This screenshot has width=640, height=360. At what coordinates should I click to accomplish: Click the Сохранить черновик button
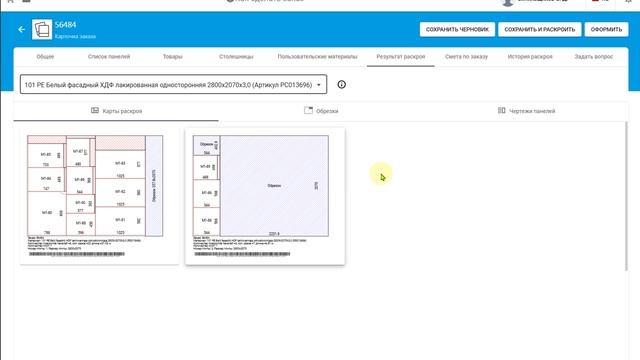(x=457, y=29)
